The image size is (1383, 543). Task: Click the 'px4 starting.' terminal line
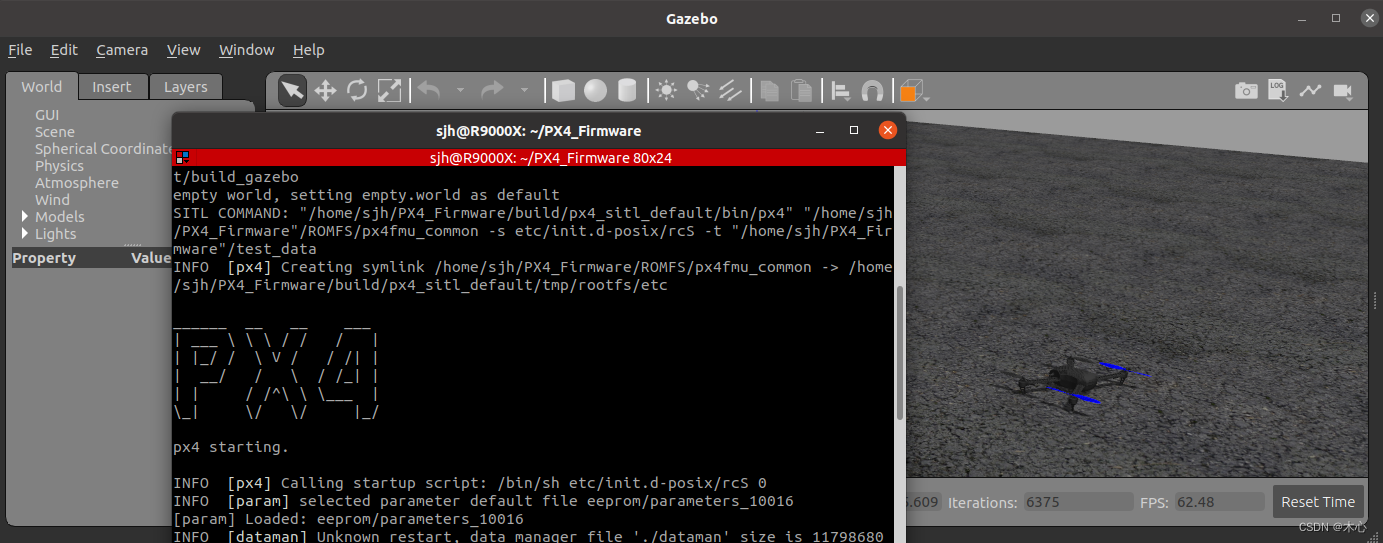231,447
